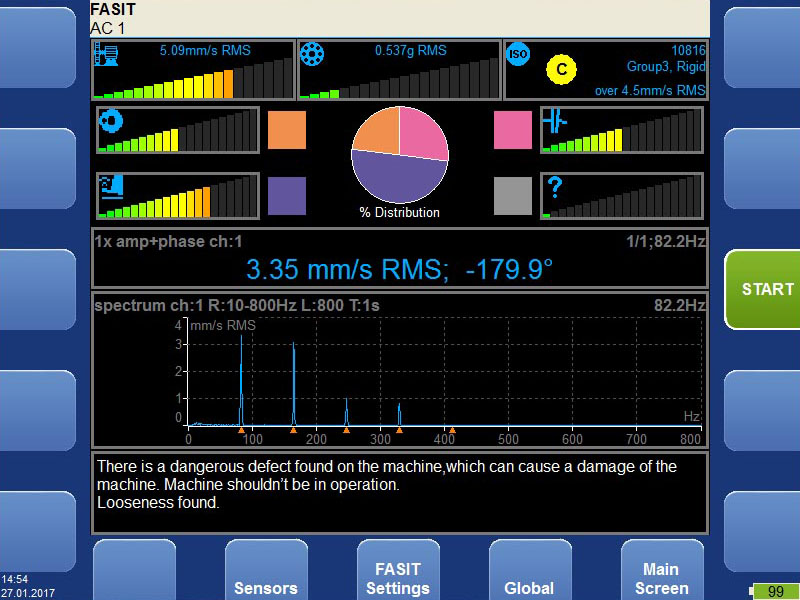Viewport: 800px width, 600px height.
Task: Click the "% Distribution" label
Action: point(399,212)
